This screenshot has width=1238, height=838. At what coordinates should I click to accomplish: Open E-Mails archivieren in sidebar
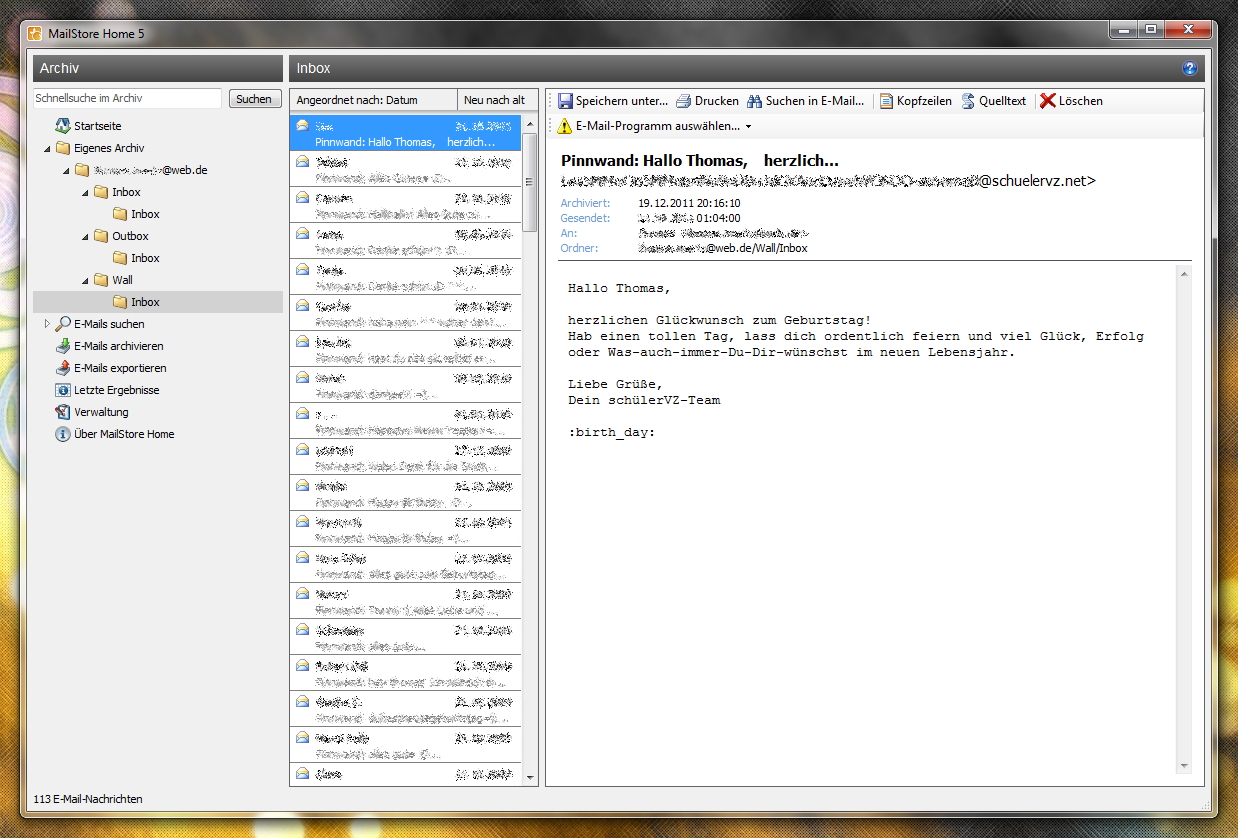pos(118,346)
